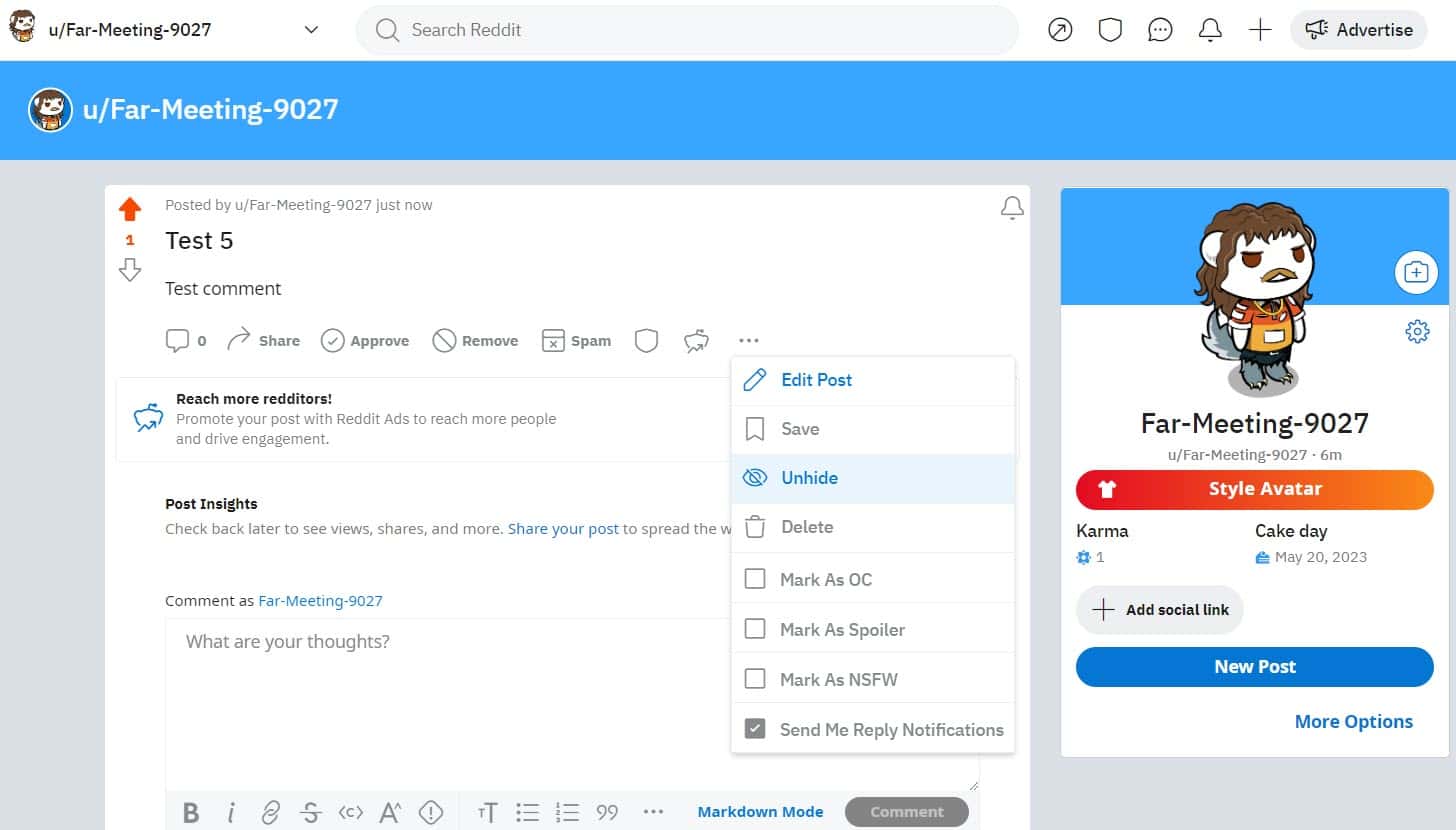
Task: Click the downvote arrow on Test 5
Action: pos(130,270)
